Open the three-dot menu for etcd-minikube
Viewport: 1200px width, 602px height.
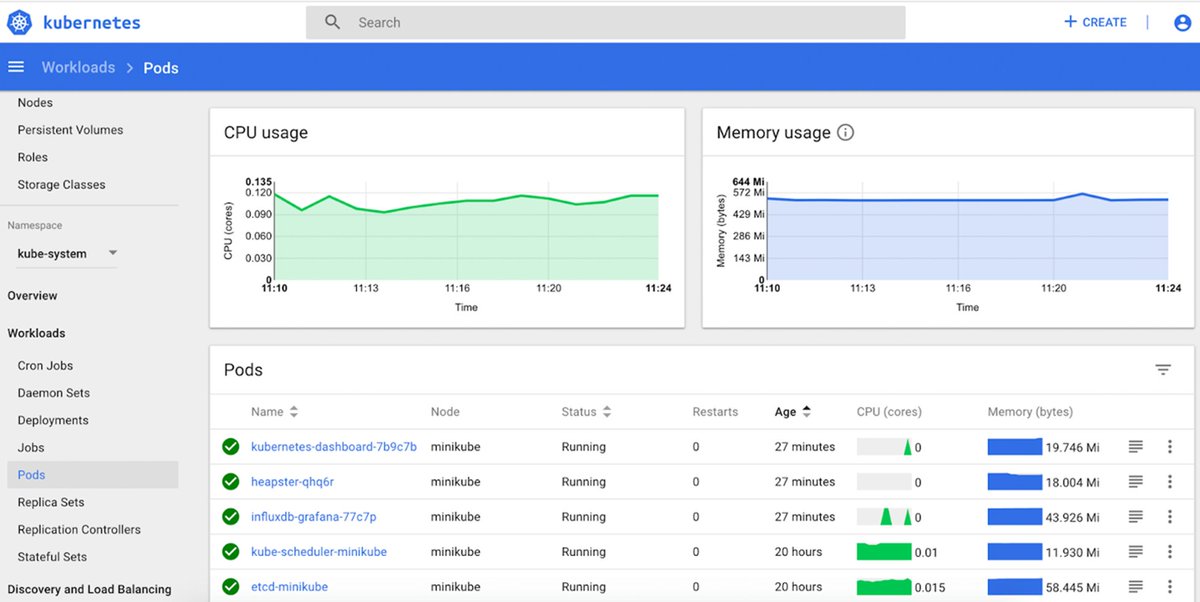[x=1170, y=587]
